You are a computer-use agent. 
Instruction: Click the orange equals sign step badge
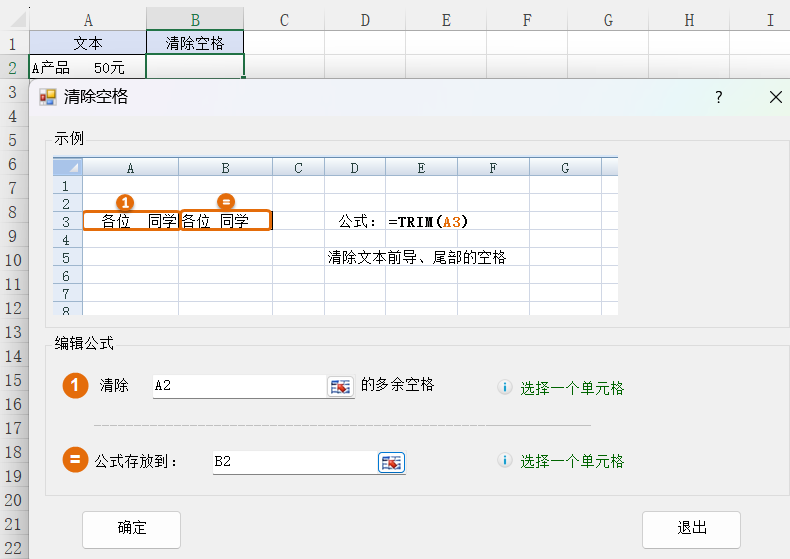pos(76,460)
